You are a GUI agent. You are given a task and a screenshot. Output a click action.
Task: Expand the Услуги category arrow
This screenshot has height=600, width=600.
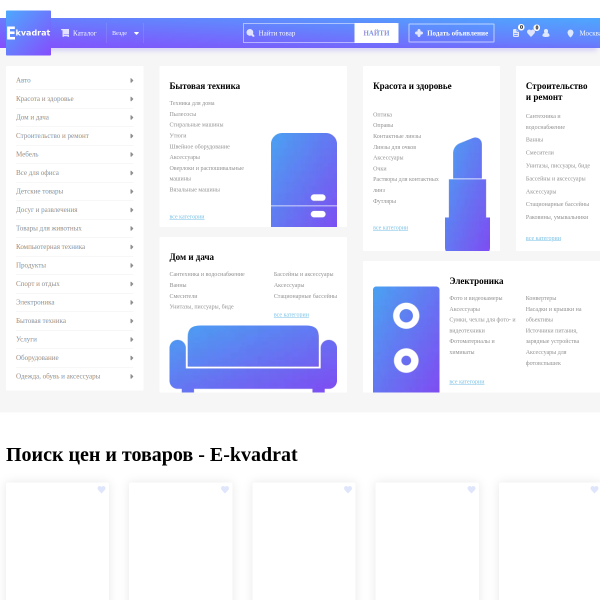(132, 339)
